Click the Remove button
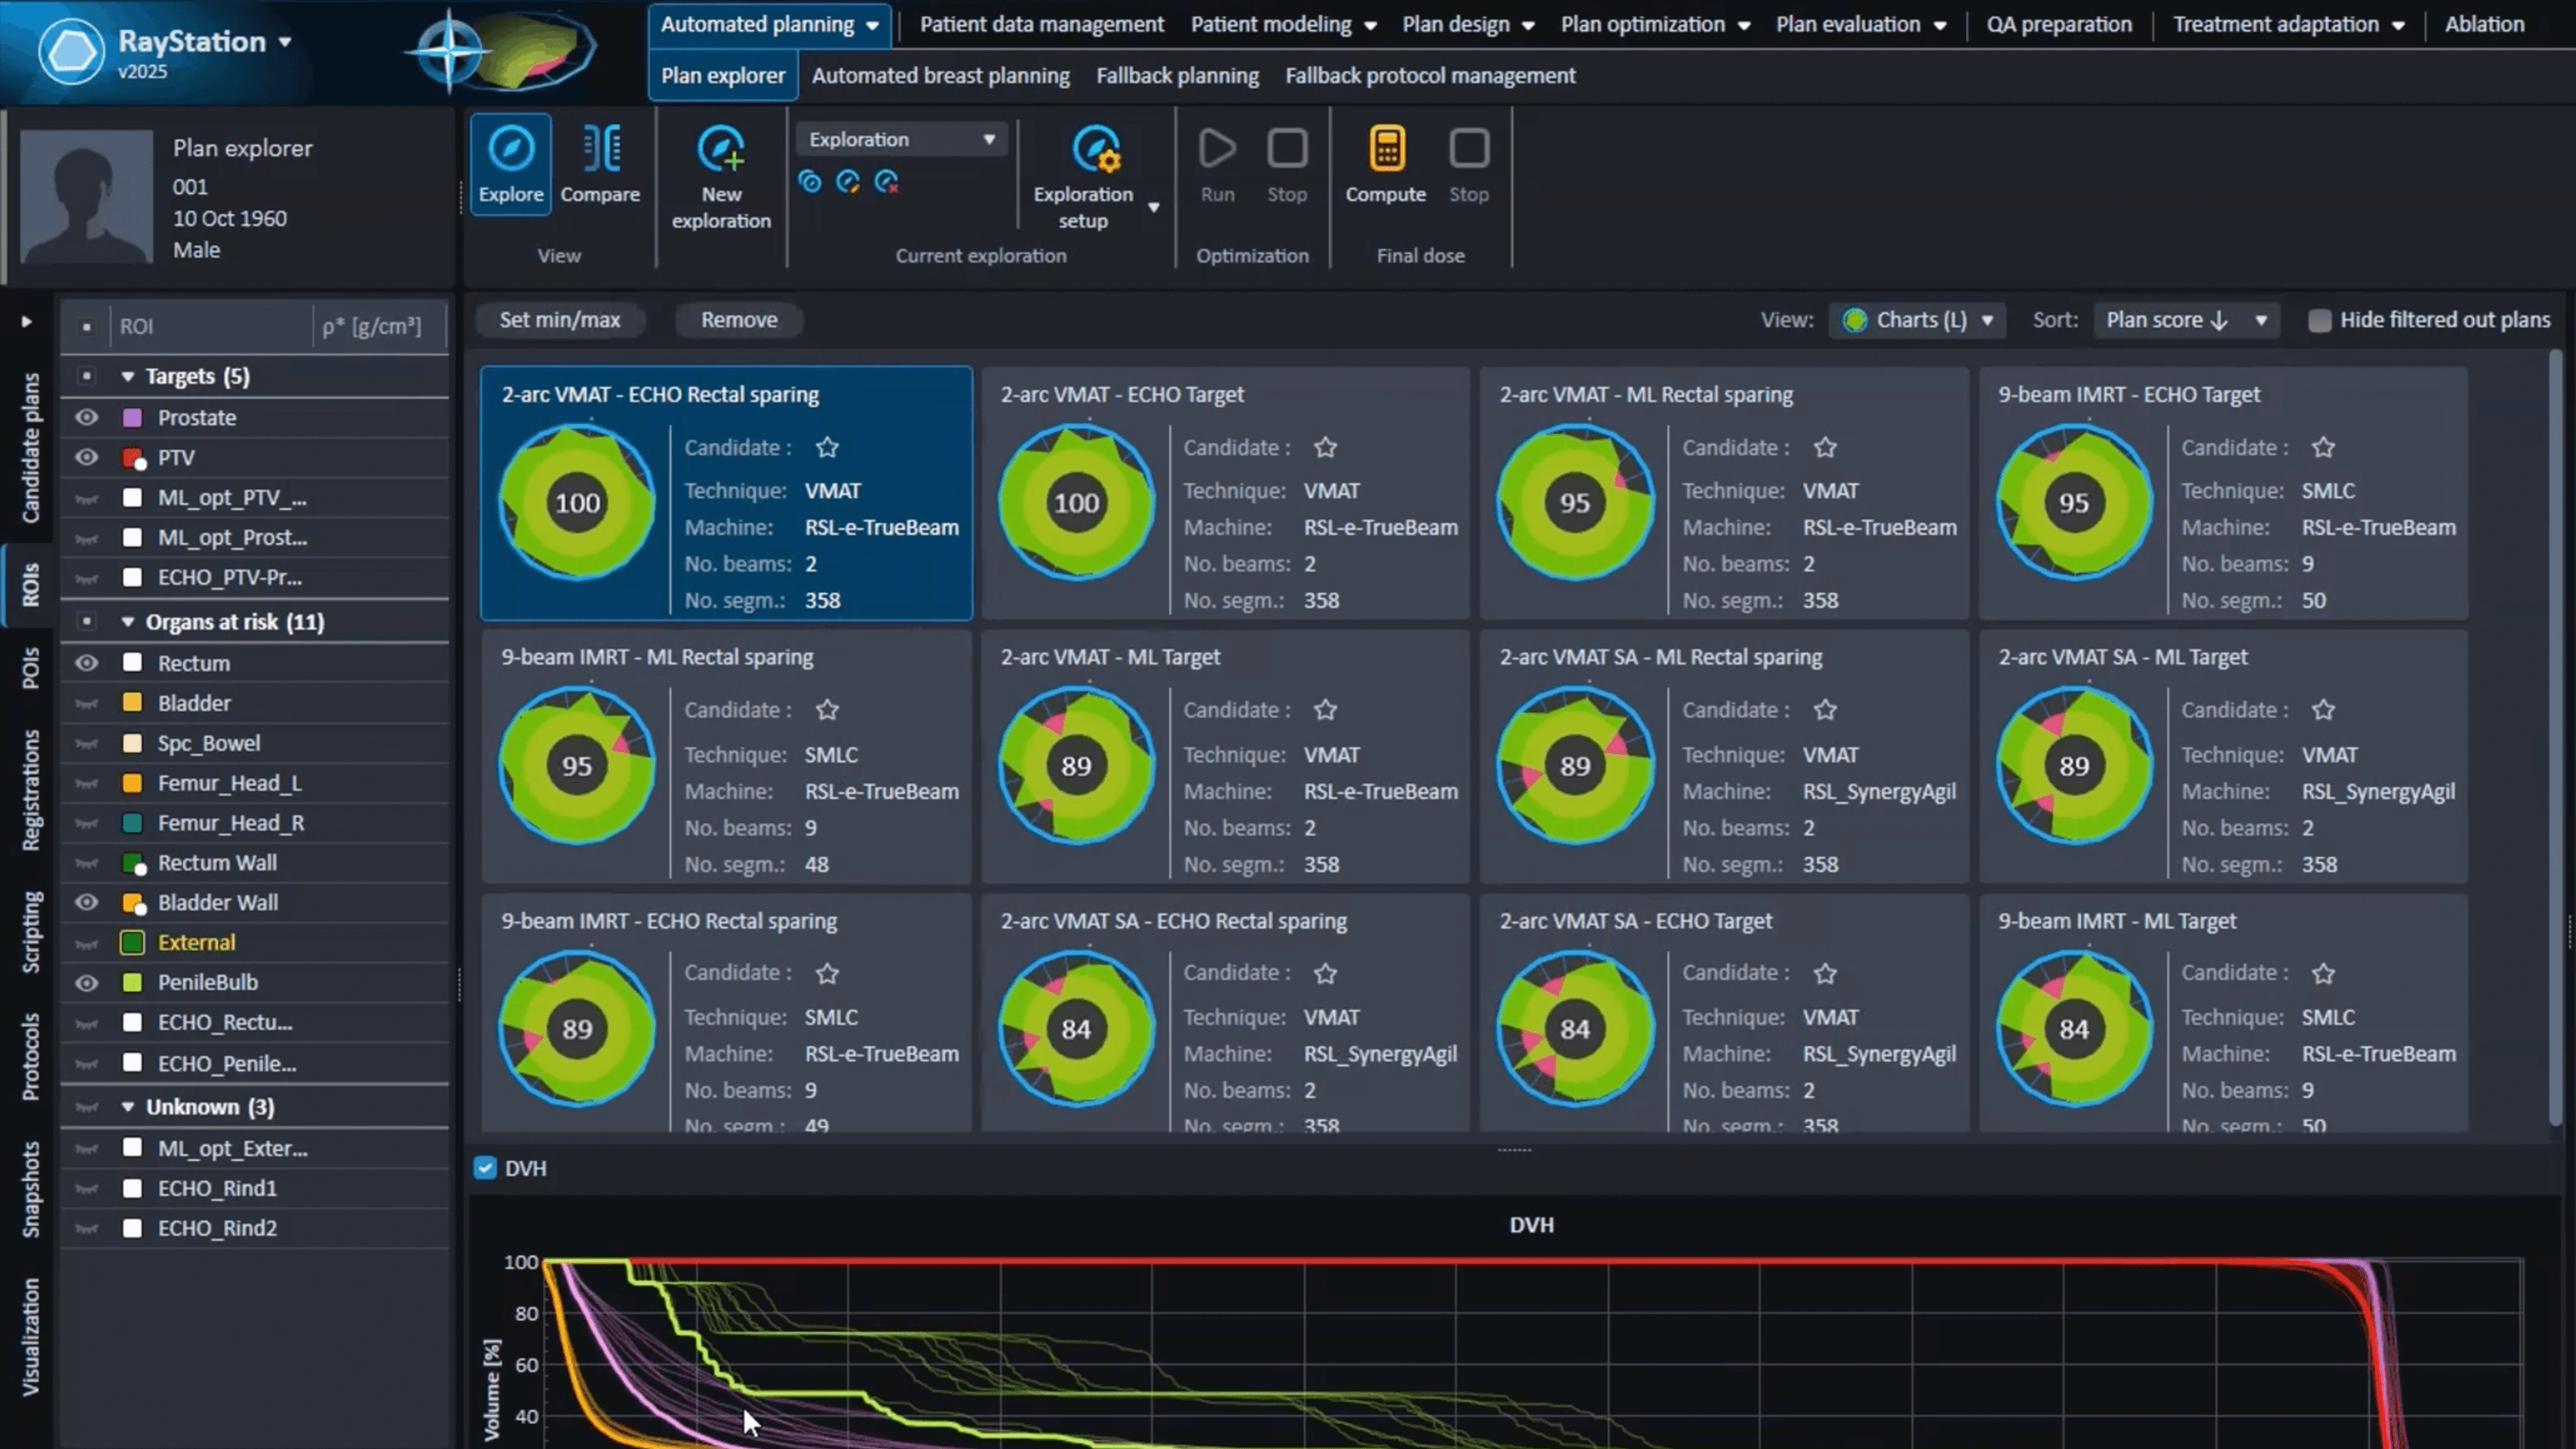The height and width of the screenshot is (1449, 2576). (x=738, y=320)
